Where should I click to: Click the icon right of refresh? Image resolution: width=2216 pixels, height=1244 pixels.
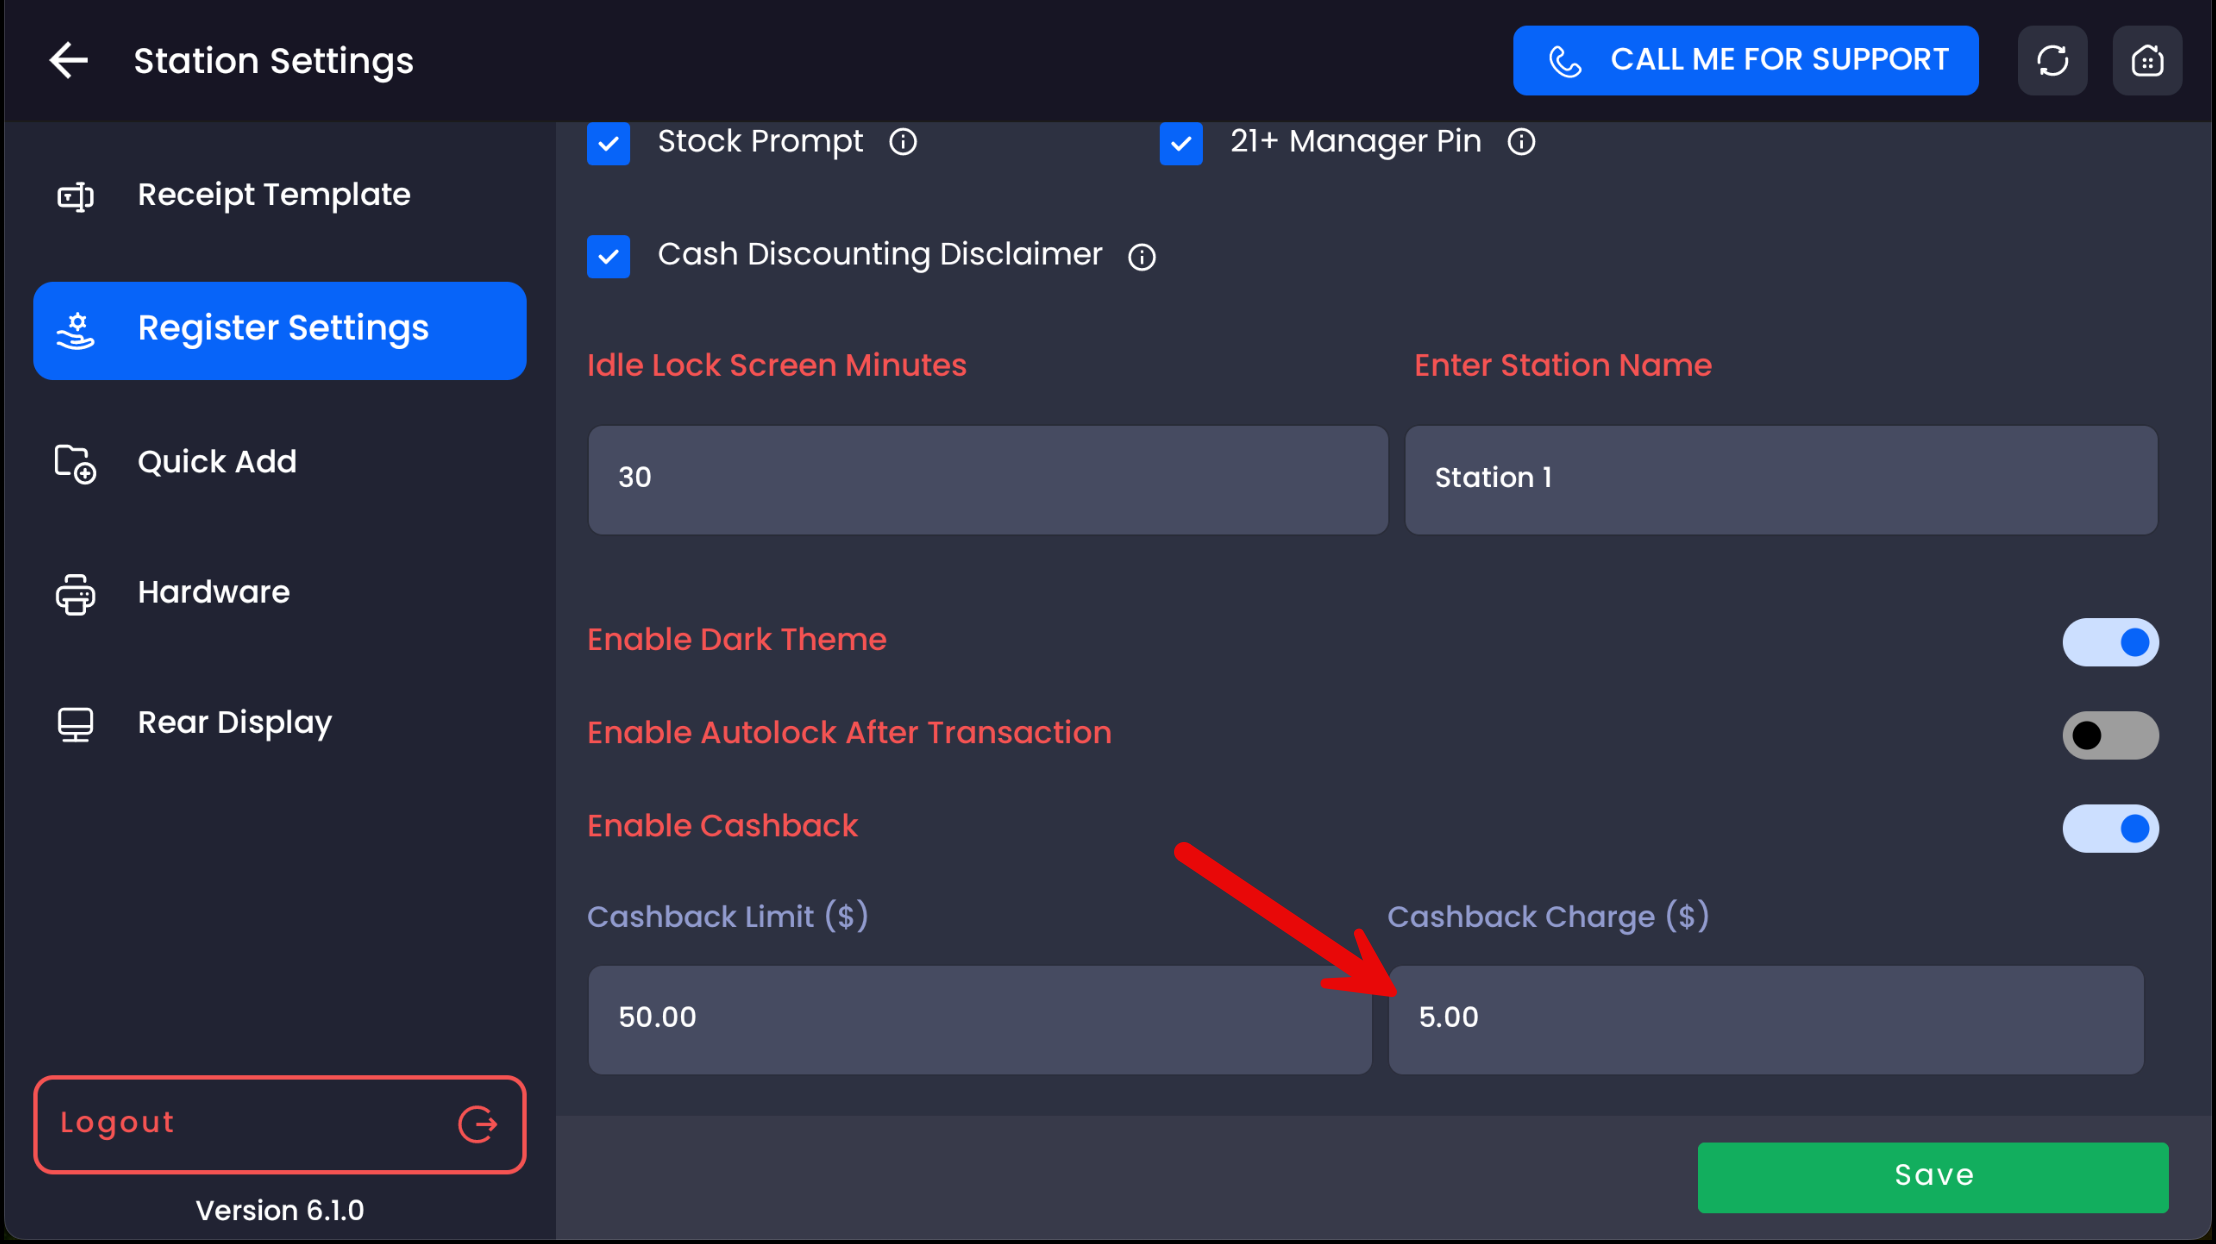tap(2147, 61)
